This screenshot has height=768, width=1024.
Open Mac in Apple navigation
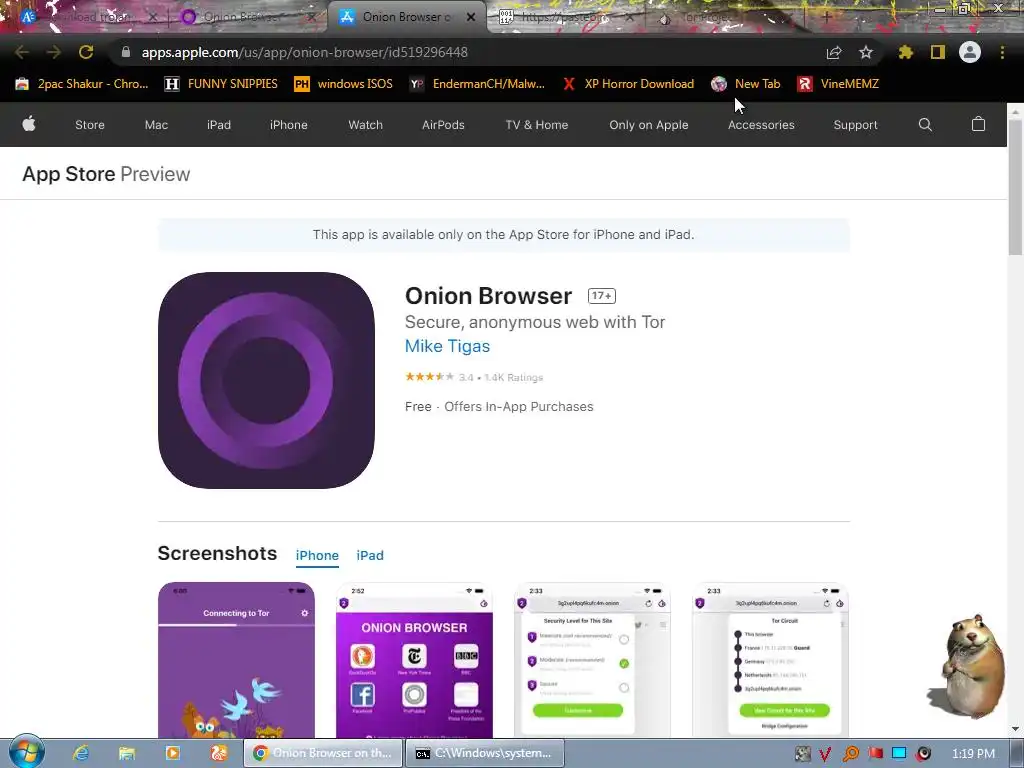click(156, 125)
